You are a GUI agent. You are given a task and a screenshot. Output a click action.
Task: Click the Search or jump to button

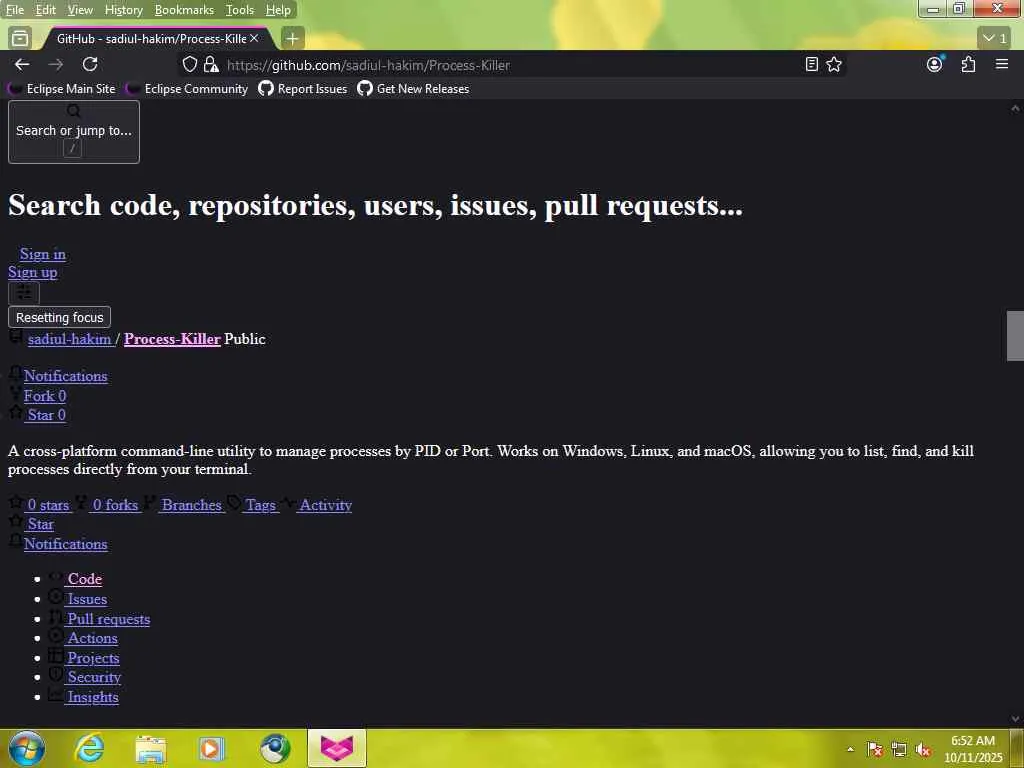click(74, 132)
